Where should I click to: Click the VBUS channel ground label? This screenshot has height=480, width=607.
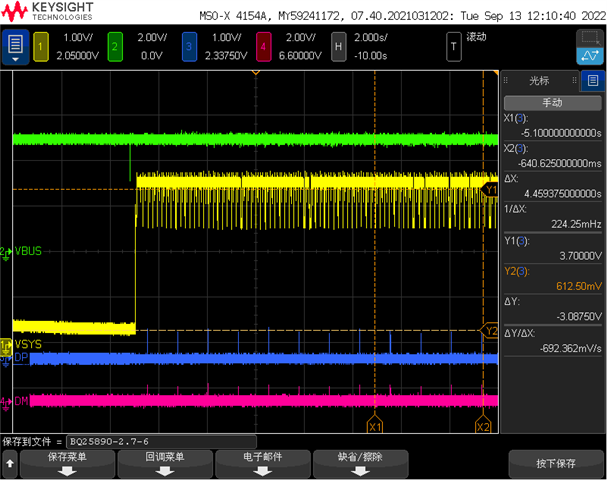[x=28, y=251]
